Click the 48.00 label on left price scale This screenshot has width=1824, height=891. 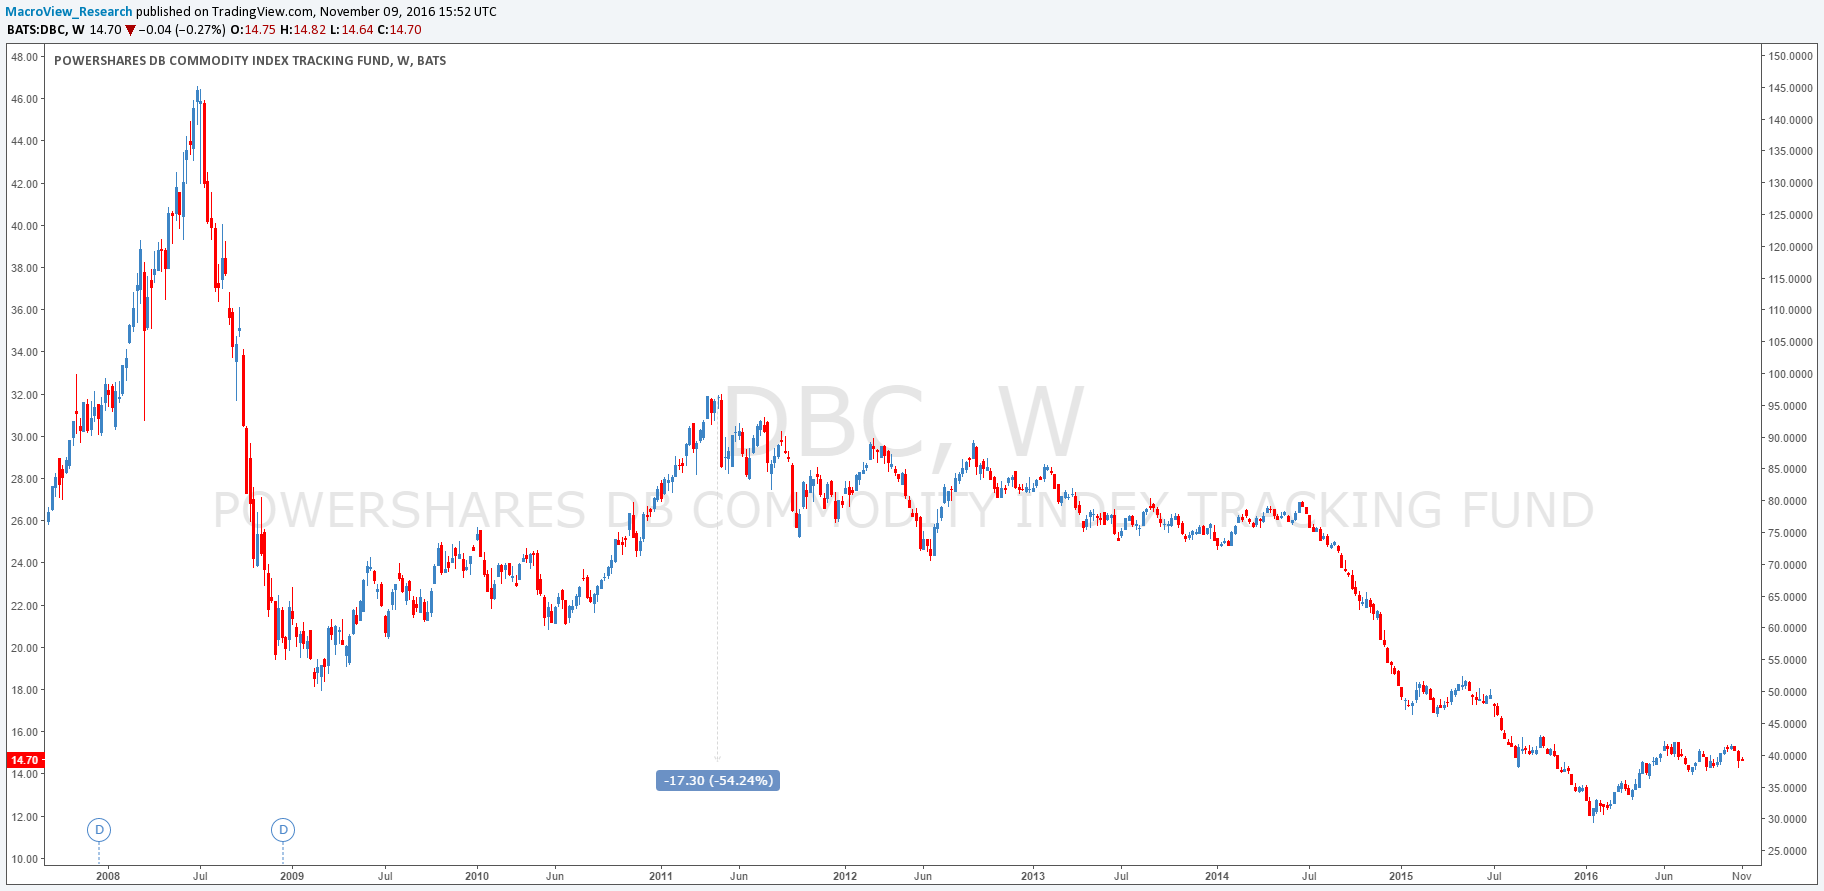pyautogui.click(x=25, y=57)
